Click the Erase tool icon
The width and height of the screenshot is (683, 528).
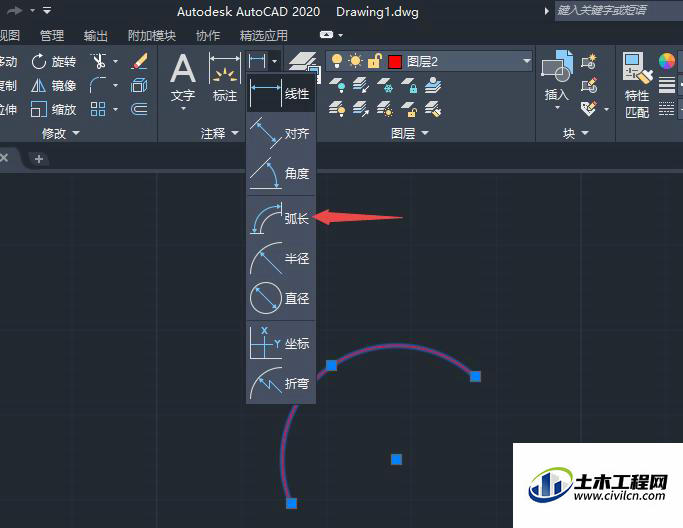click(139, 61)
